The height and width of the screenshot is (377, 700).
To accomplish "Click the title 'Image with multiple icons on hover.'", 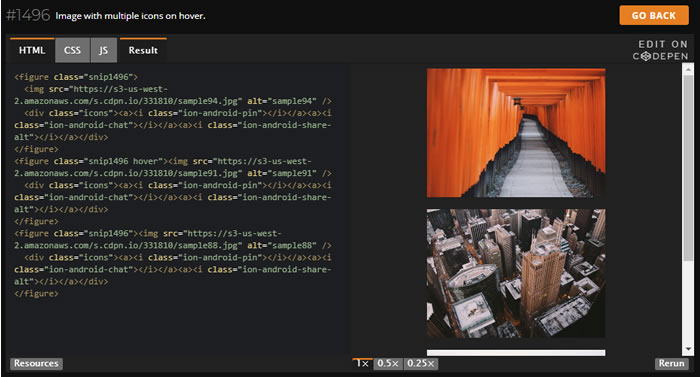I will tap(130, 16).
